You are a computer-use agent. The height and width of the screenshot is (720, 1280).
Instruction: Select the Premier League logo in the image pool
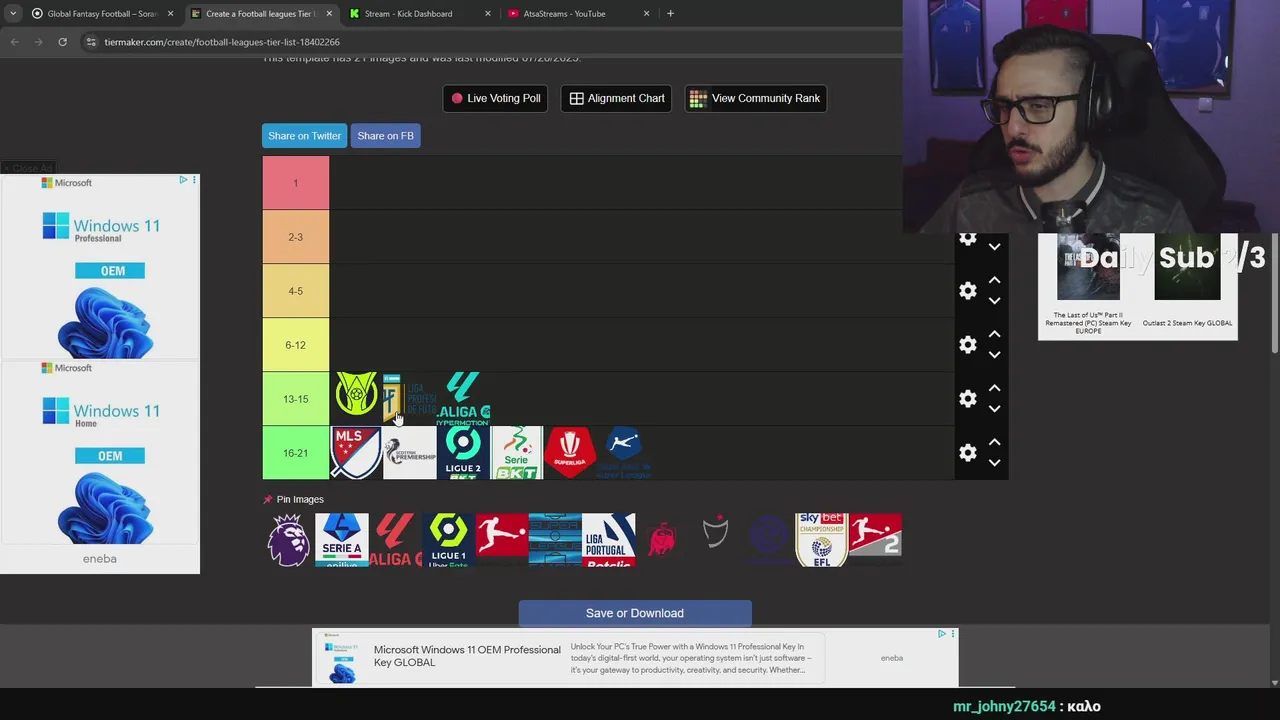click(288, 540)
